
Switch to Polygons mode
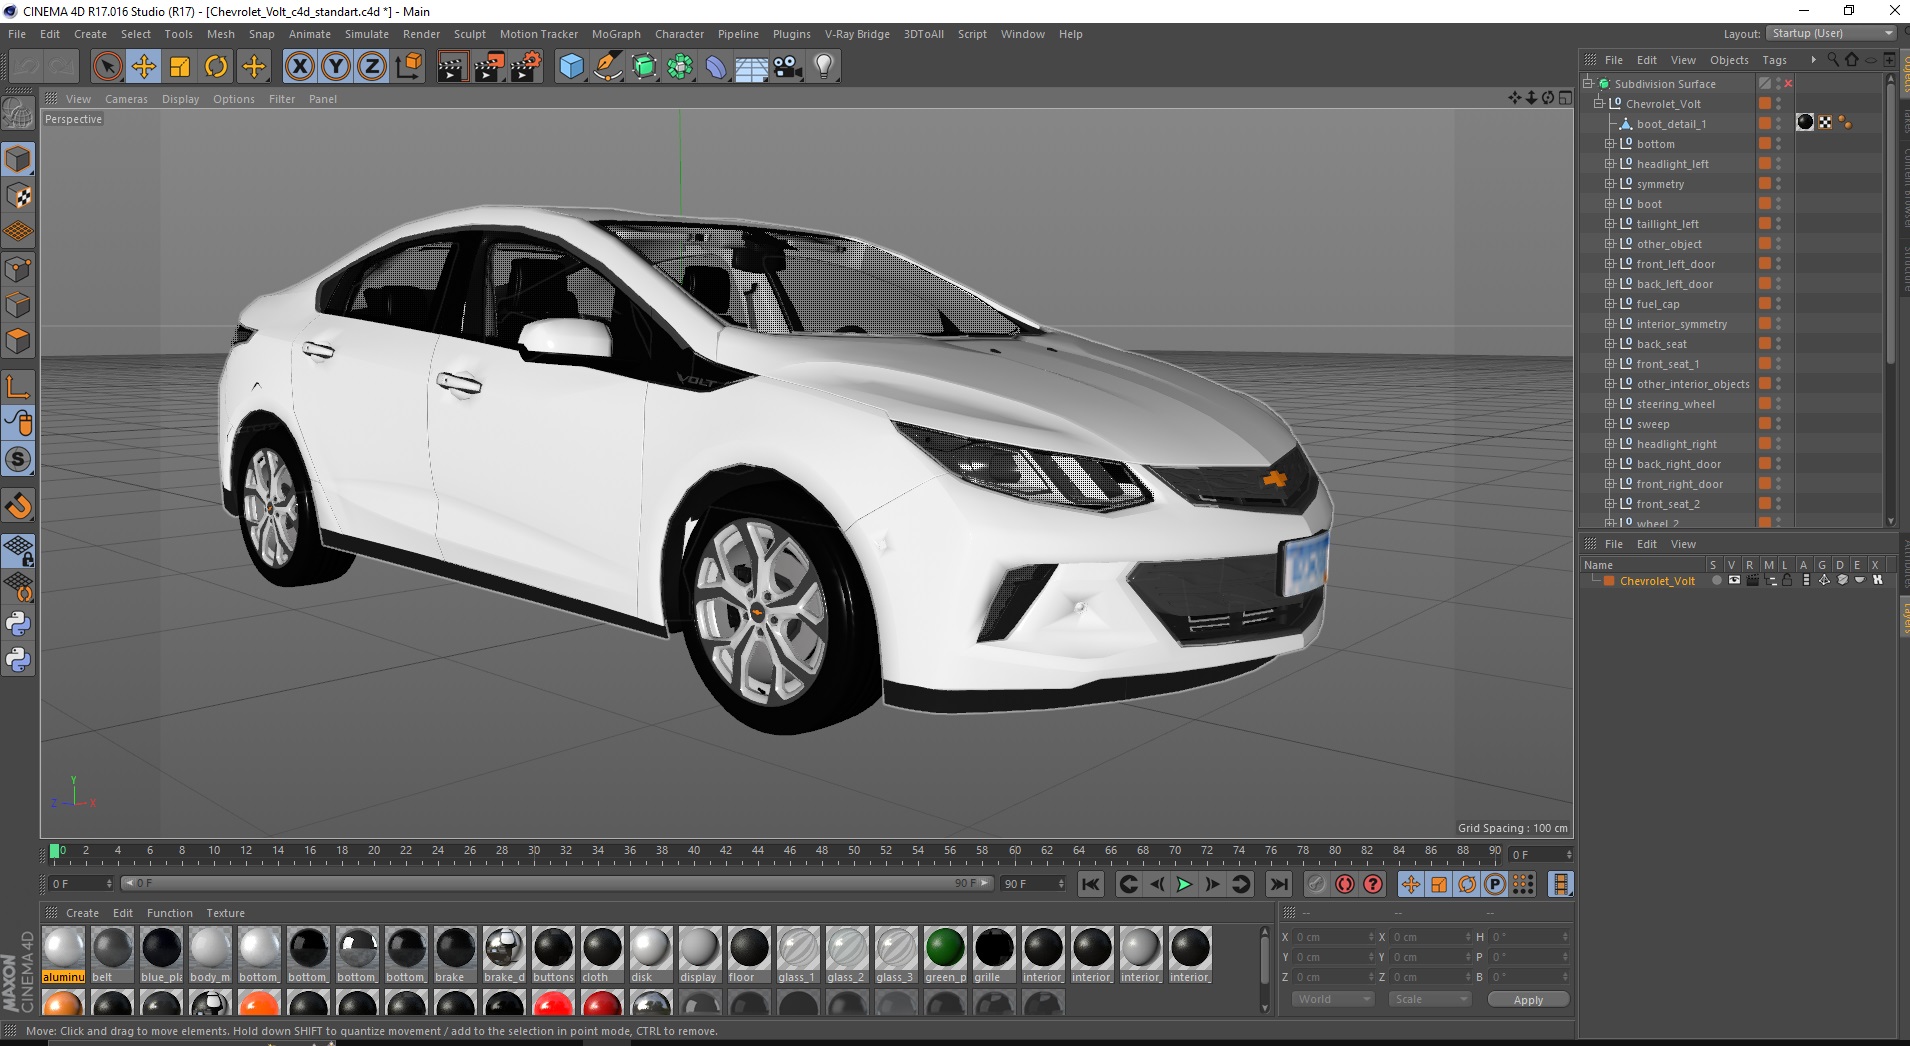pyautogui.click(x=19, y=341)
